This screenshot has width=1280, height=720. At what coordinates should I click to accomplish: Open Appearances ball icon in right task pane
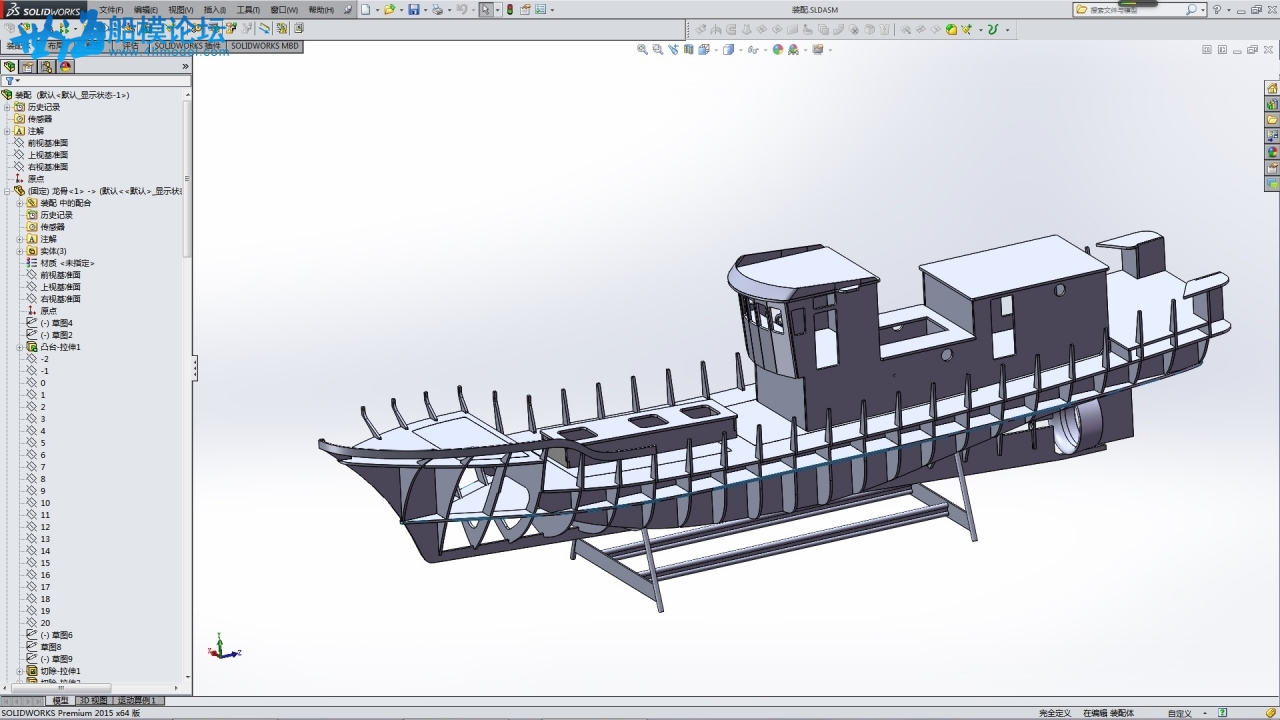click(1272, 152)
